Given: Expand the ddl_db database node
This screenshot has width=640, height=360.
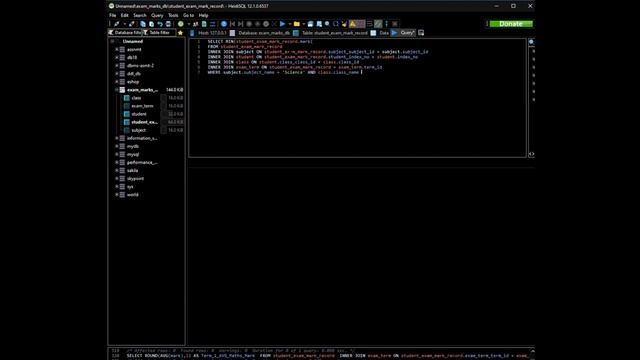Looking at the screenshot, I should (x=117, y=73).
